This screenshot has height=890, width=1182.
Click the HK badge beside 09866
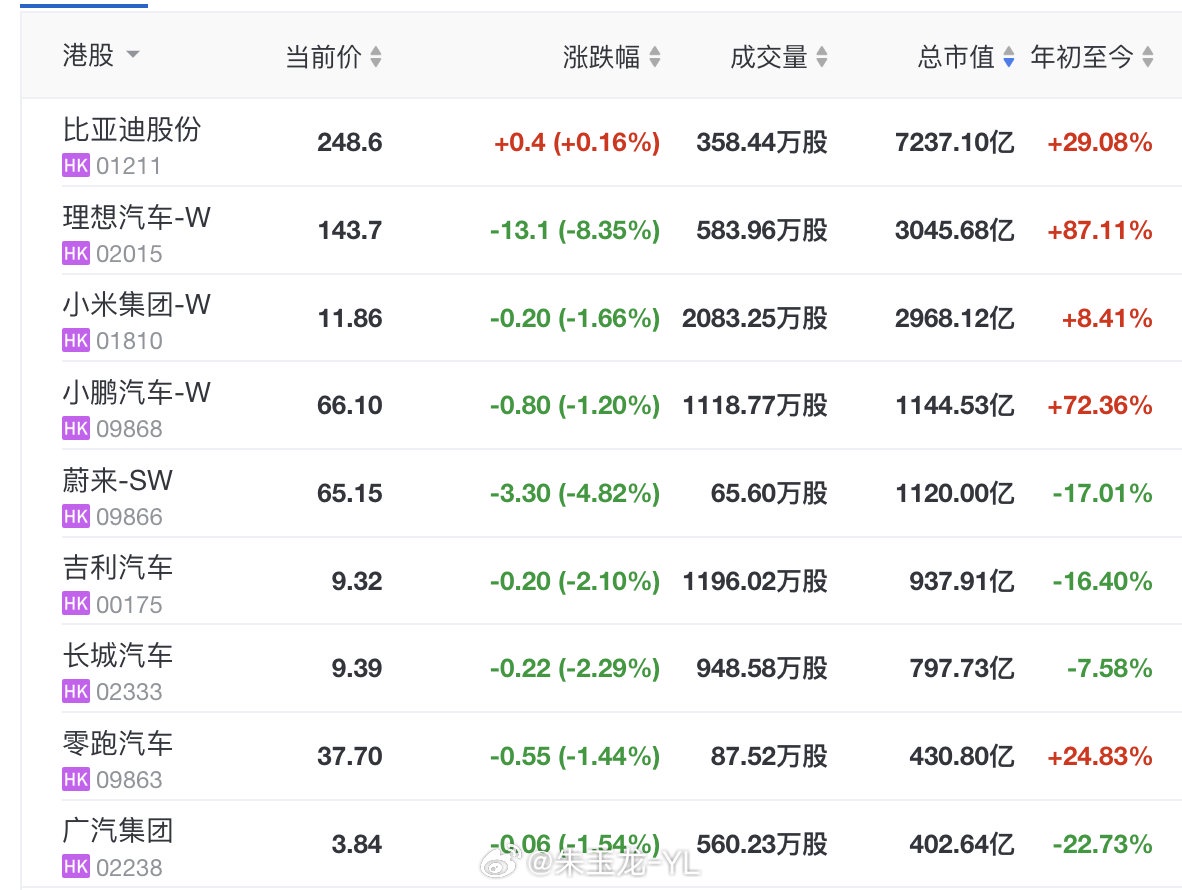click(76, 517)
